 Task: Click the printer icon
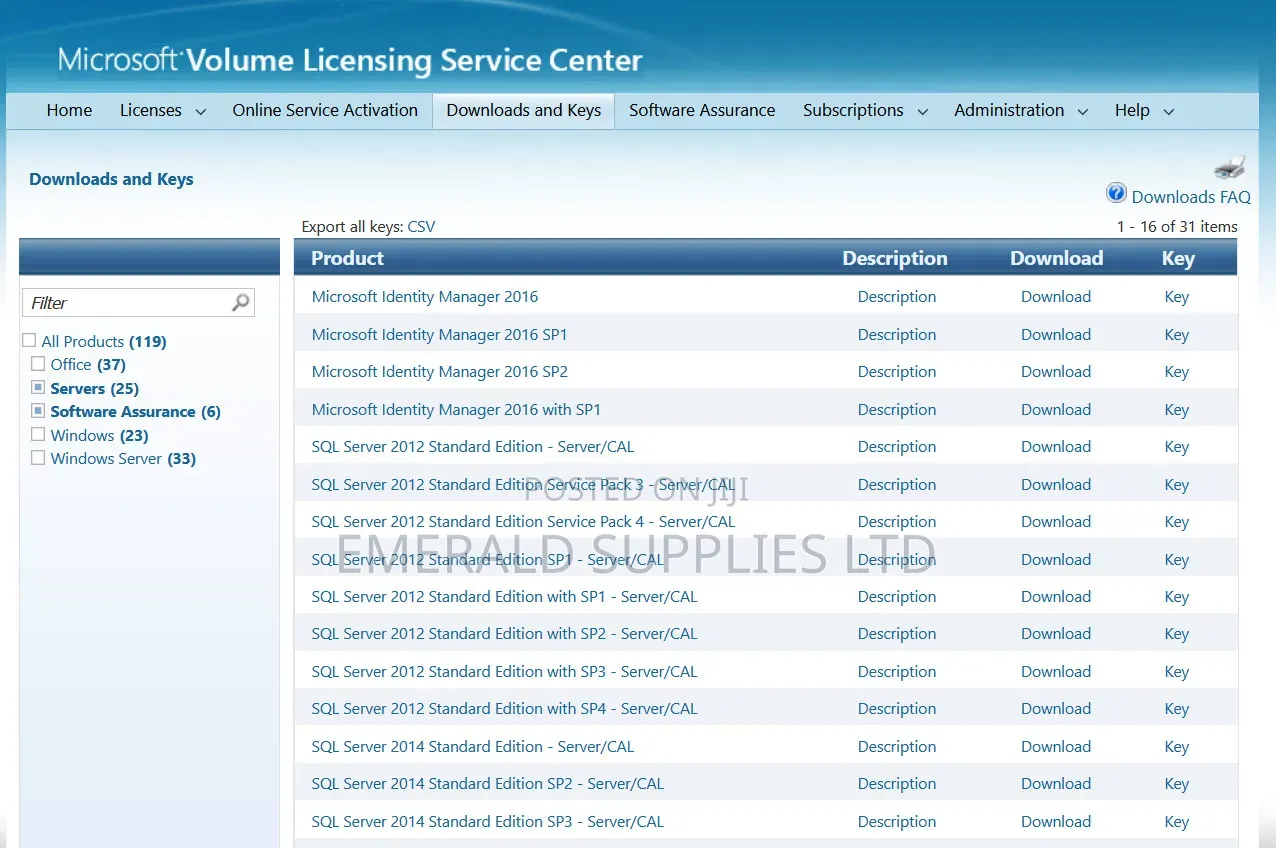(1230, 167)
